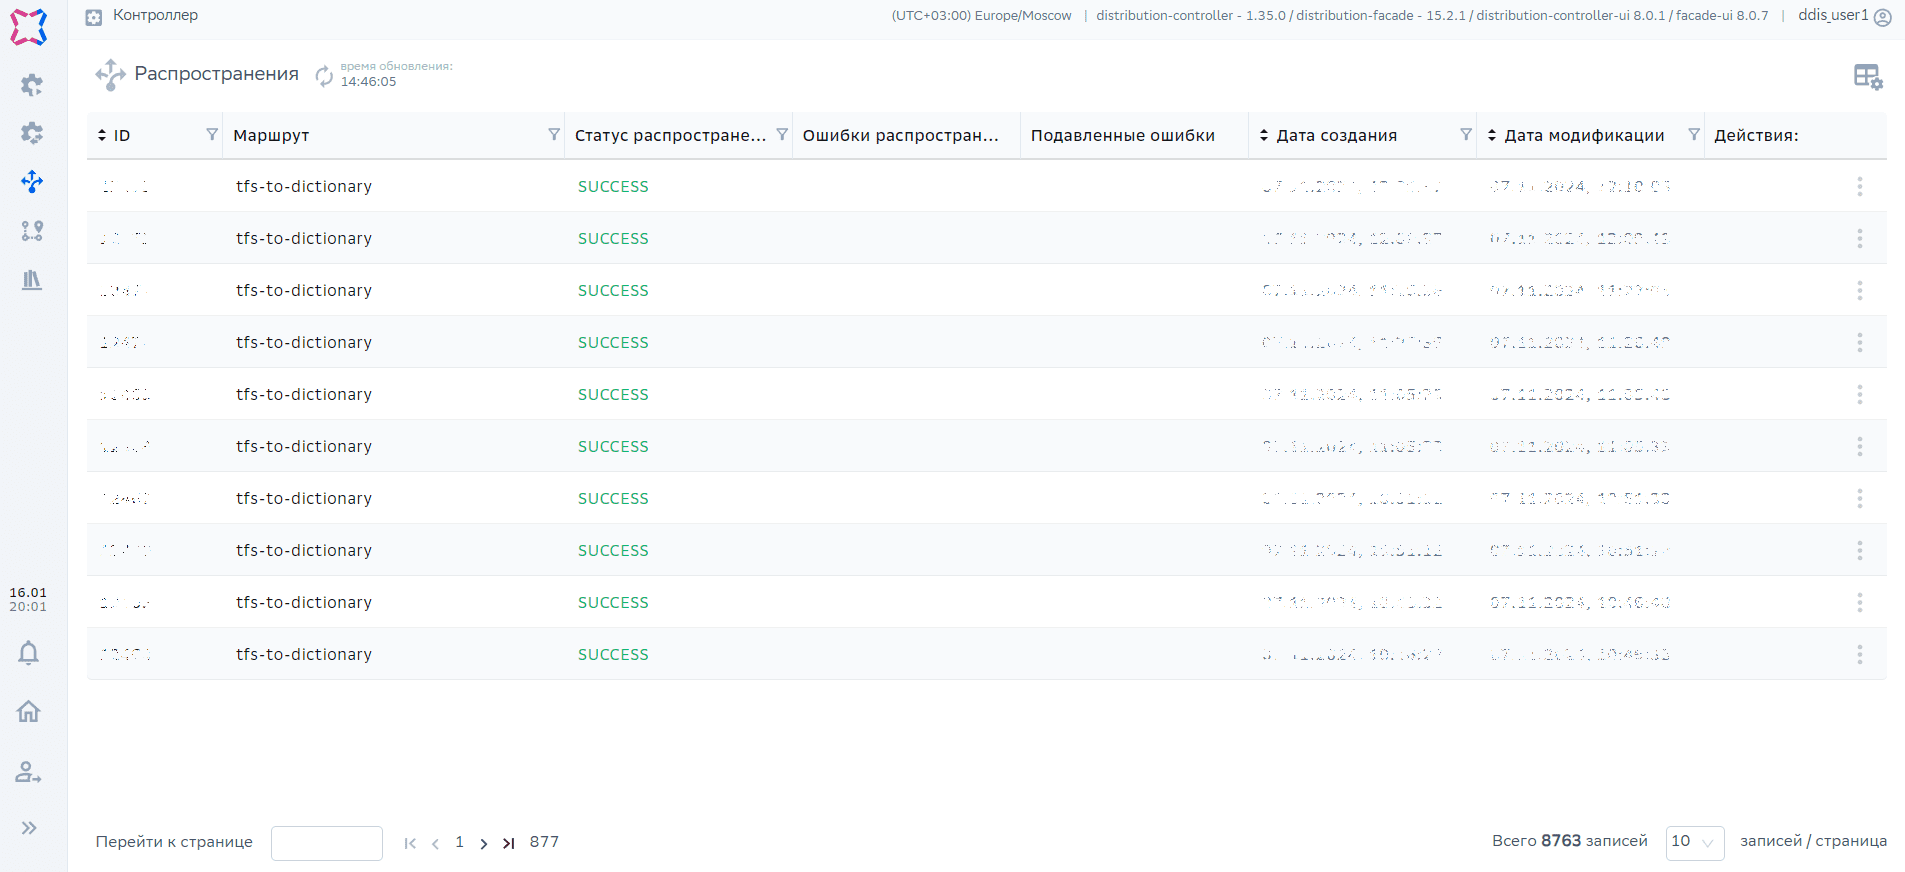Image resolution: width=1905 pixels, height=872 pixels.
Task: Click the refresh icon next to update time
Action: coord(324,75)
